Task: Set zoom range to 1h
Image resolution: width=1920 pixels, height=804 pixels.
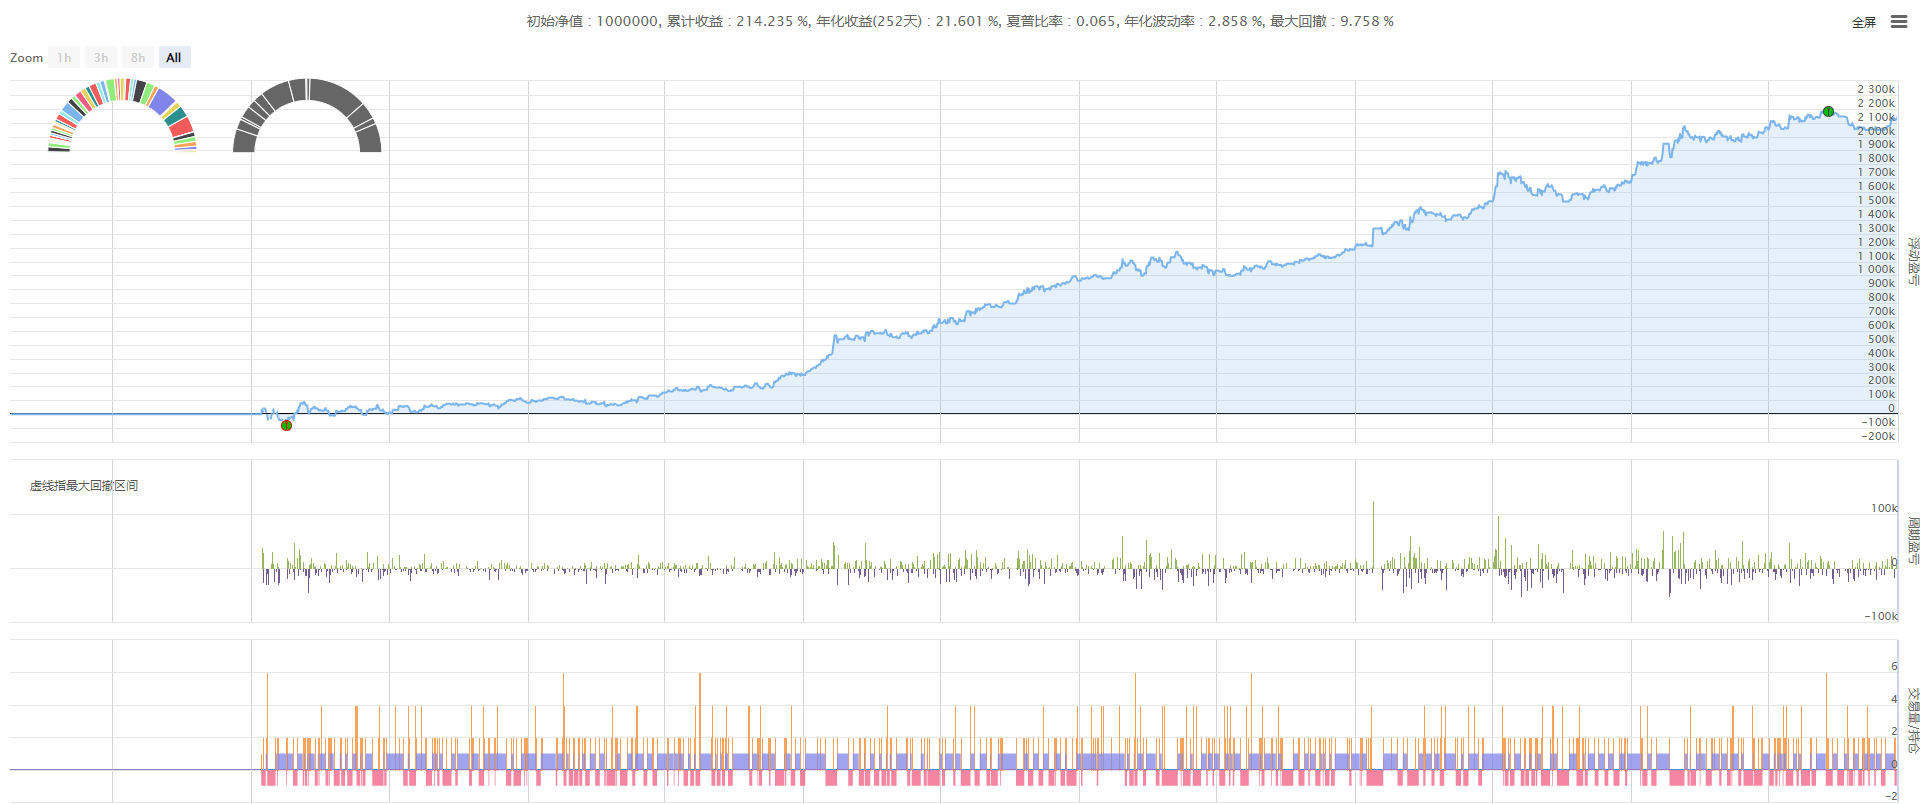Action: click(64, 58)
